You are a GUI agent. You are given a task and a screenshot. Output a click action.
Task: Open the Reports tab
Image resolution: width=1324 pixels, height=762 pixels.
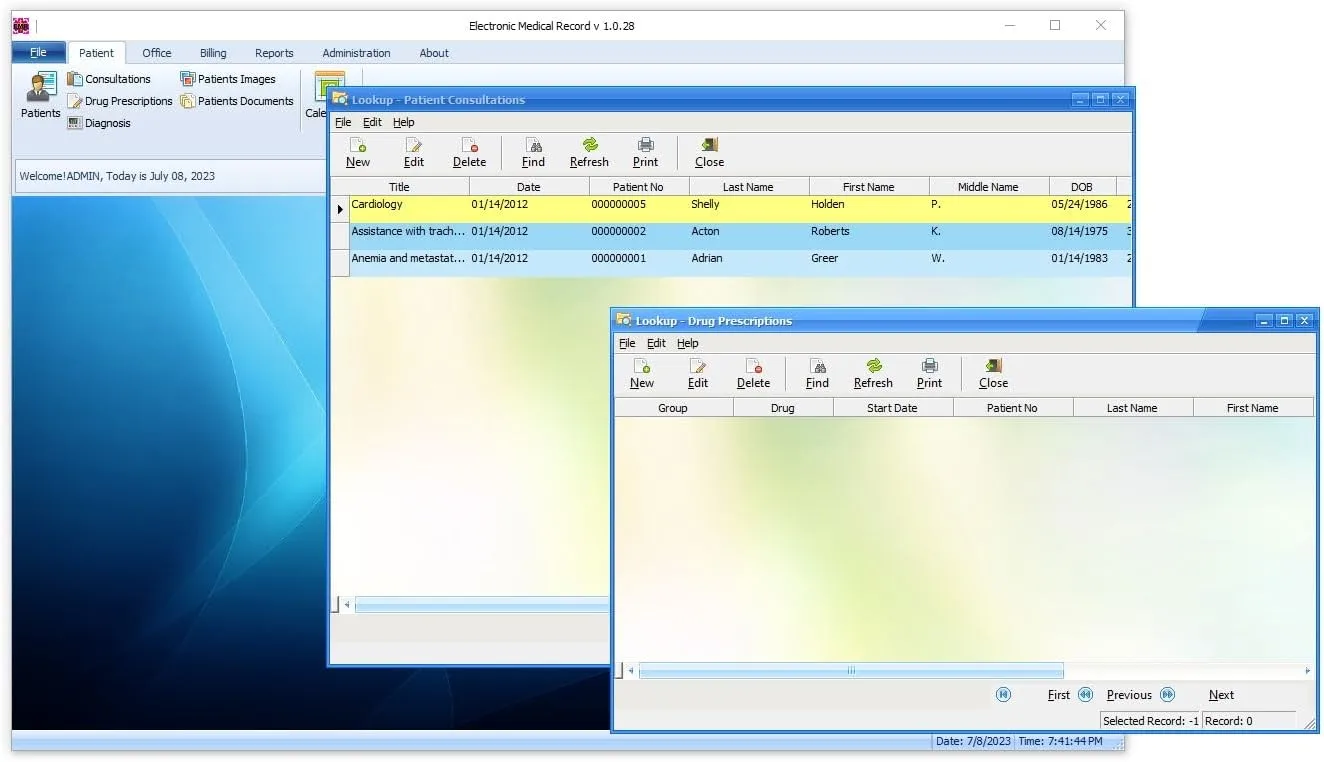(274, 53)
